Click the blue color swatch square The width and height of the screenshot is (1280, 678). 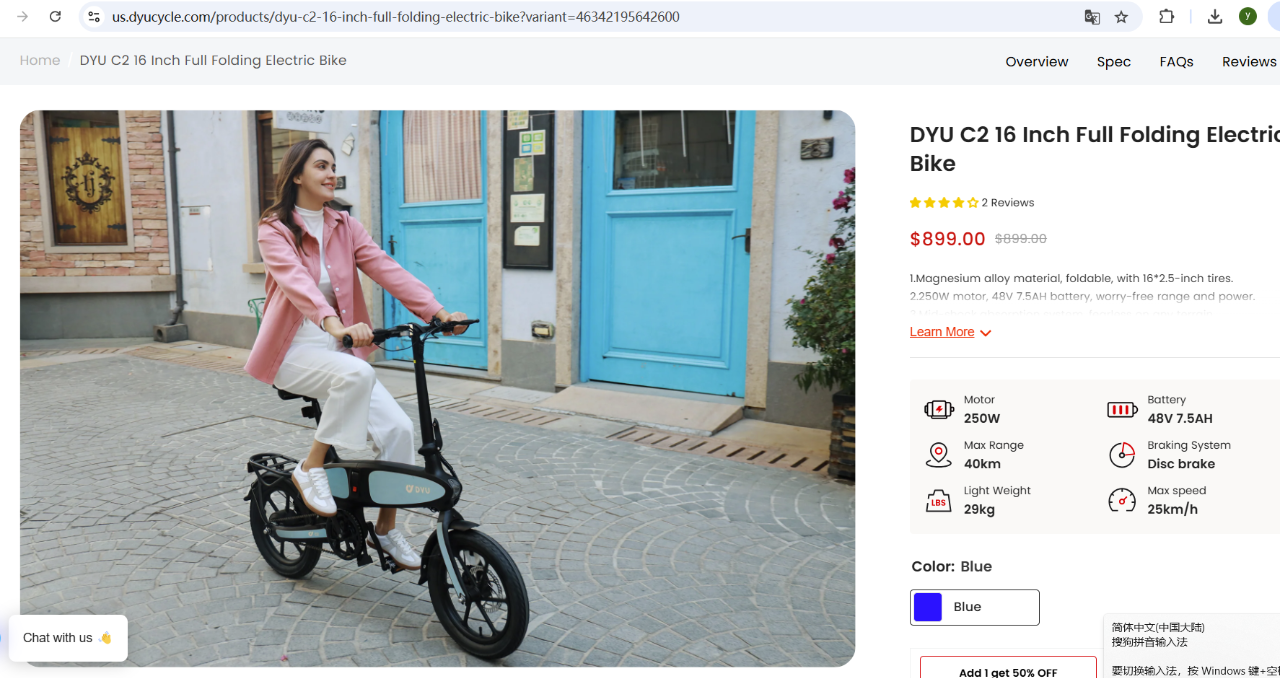click(928, 607)
